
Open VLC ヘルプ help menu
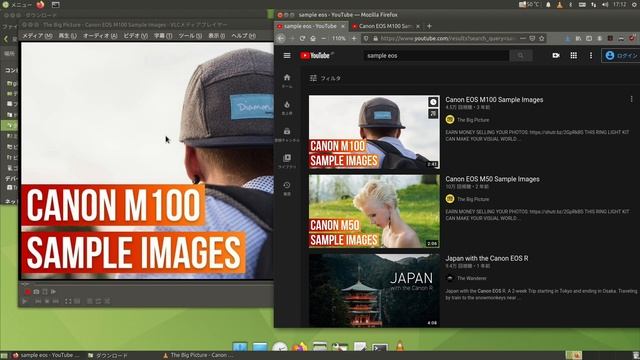243,36
